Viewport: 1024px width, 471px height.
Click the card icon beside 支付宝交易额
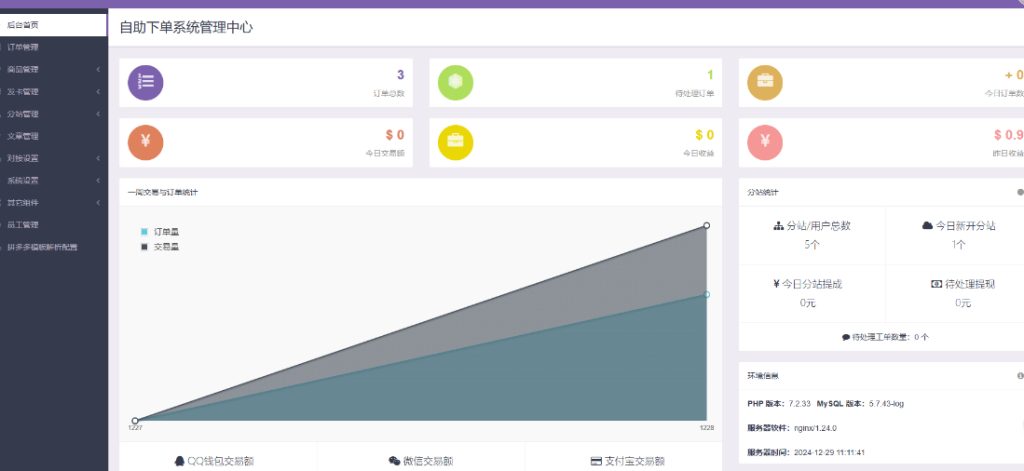click(x=596, y=461)
